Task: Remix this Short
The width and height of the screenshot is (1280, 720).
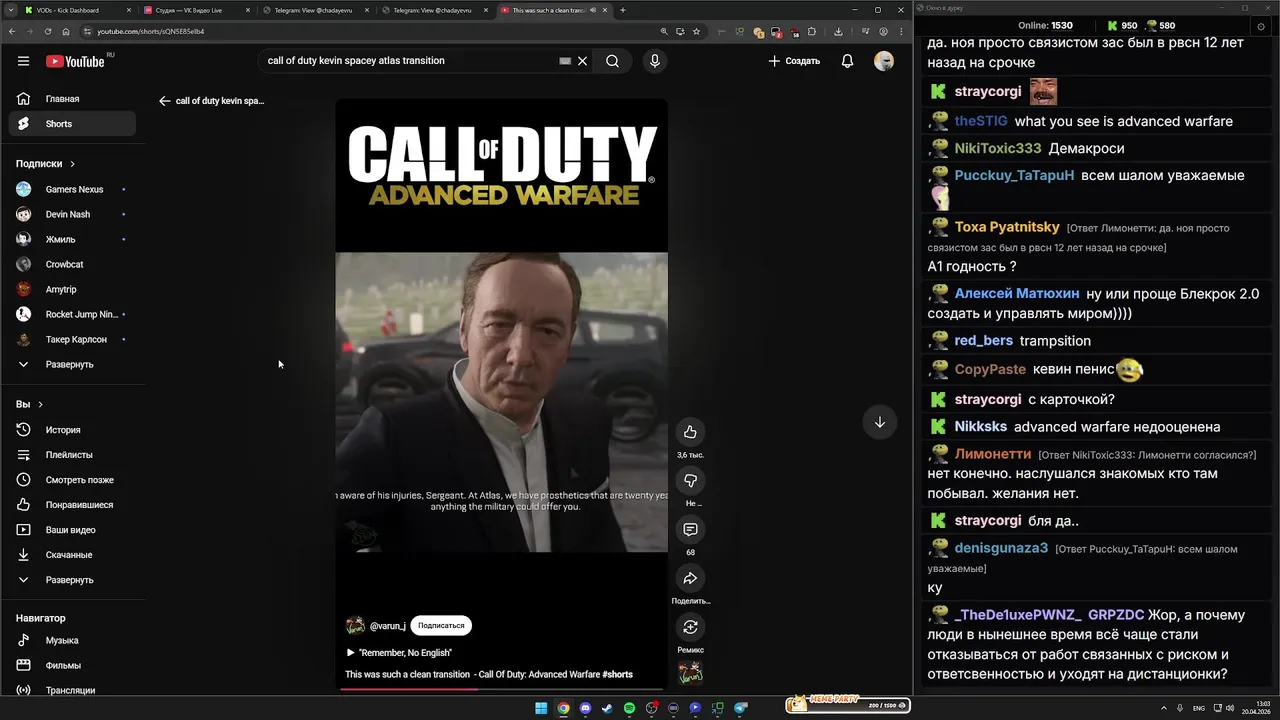Action: tap(690, 627)
